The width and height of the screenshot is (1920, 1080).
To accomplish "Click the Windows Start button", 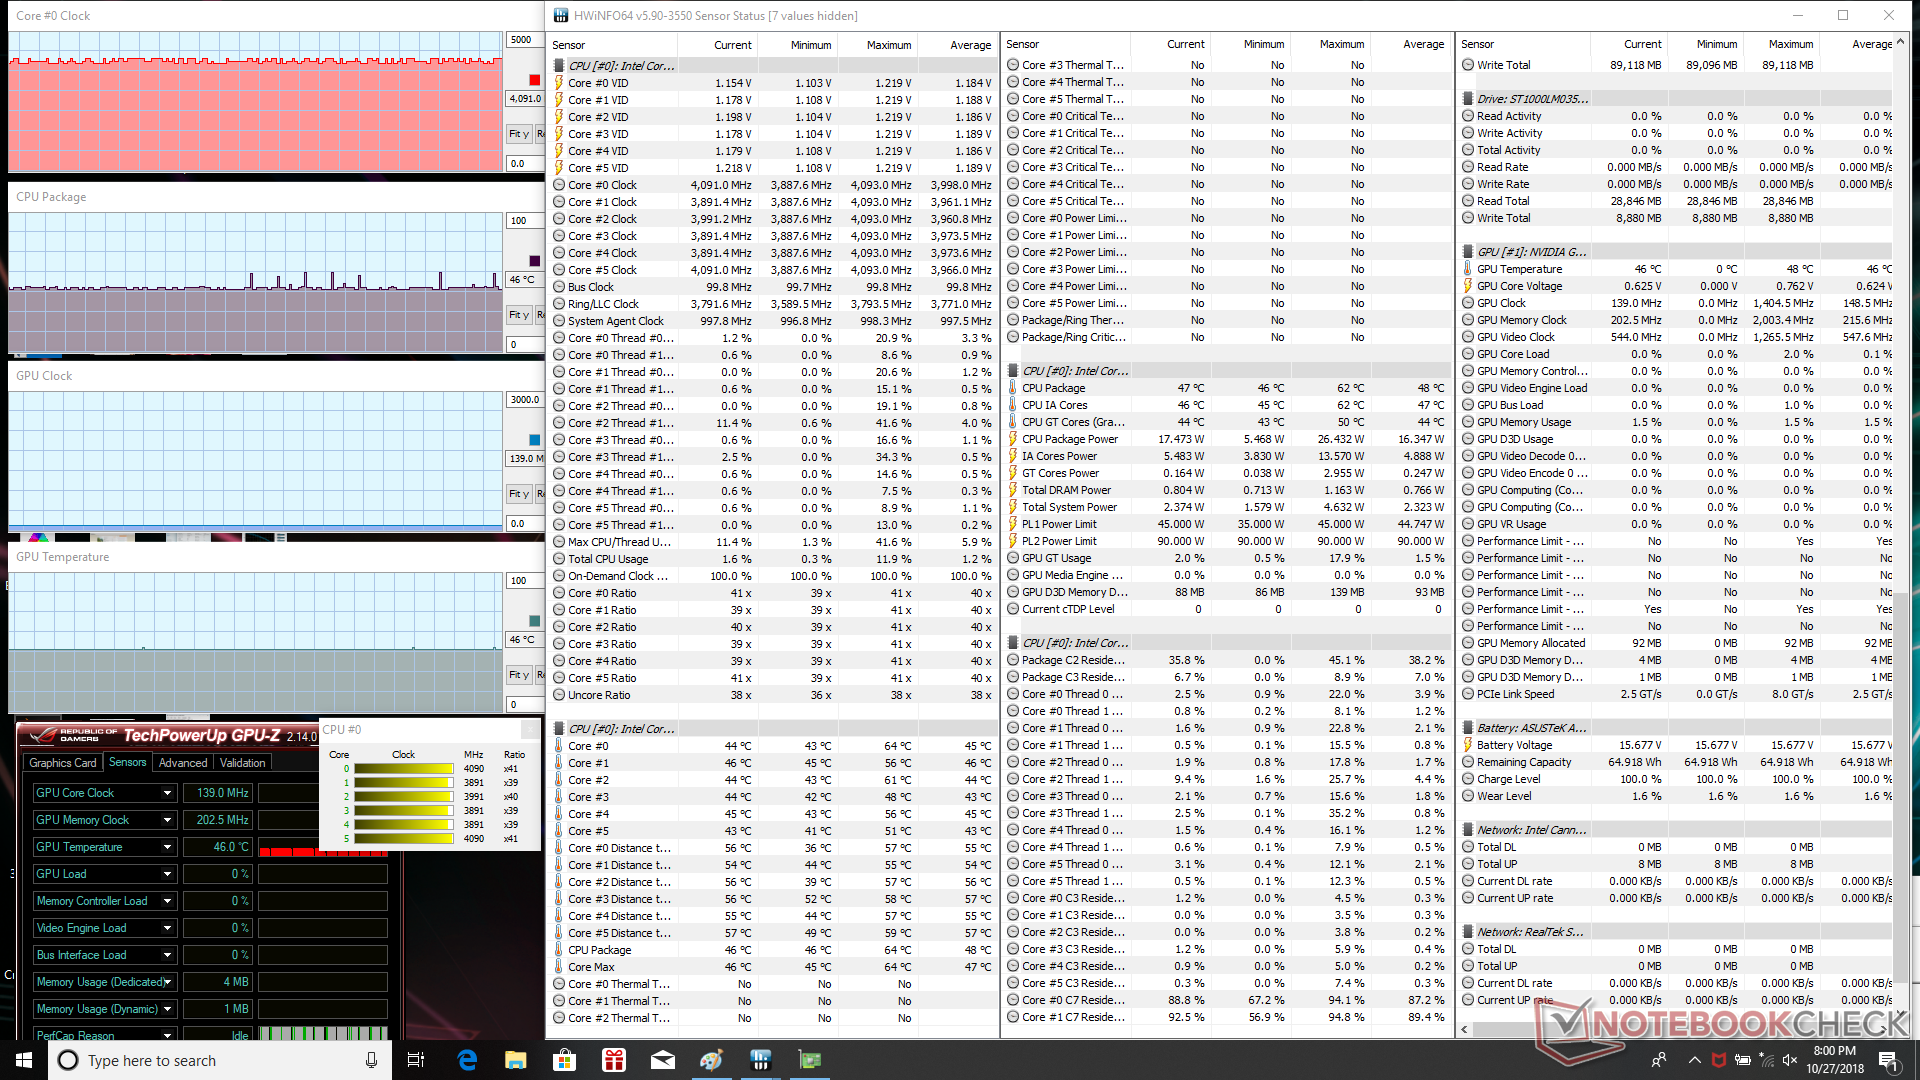I will pyautogui.click(x=24, y=1060).
